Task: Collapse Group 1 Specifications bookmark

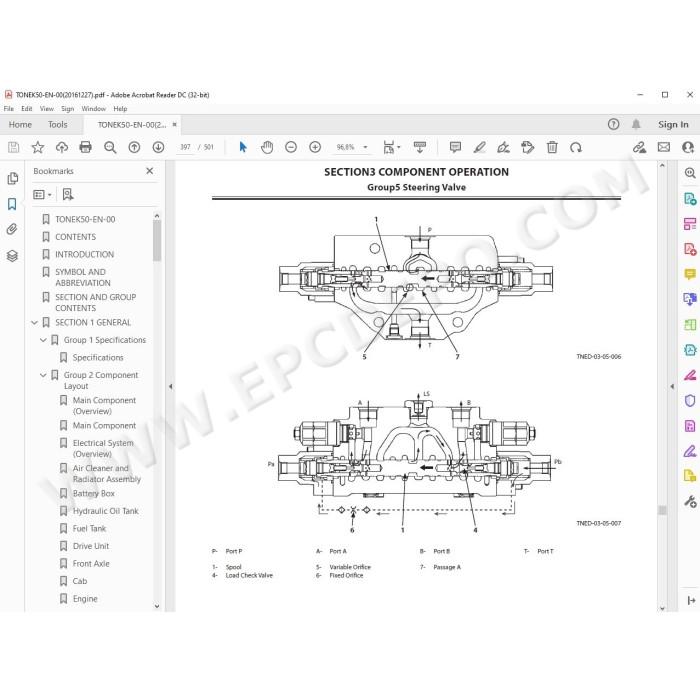Action: tap(43, 340)
